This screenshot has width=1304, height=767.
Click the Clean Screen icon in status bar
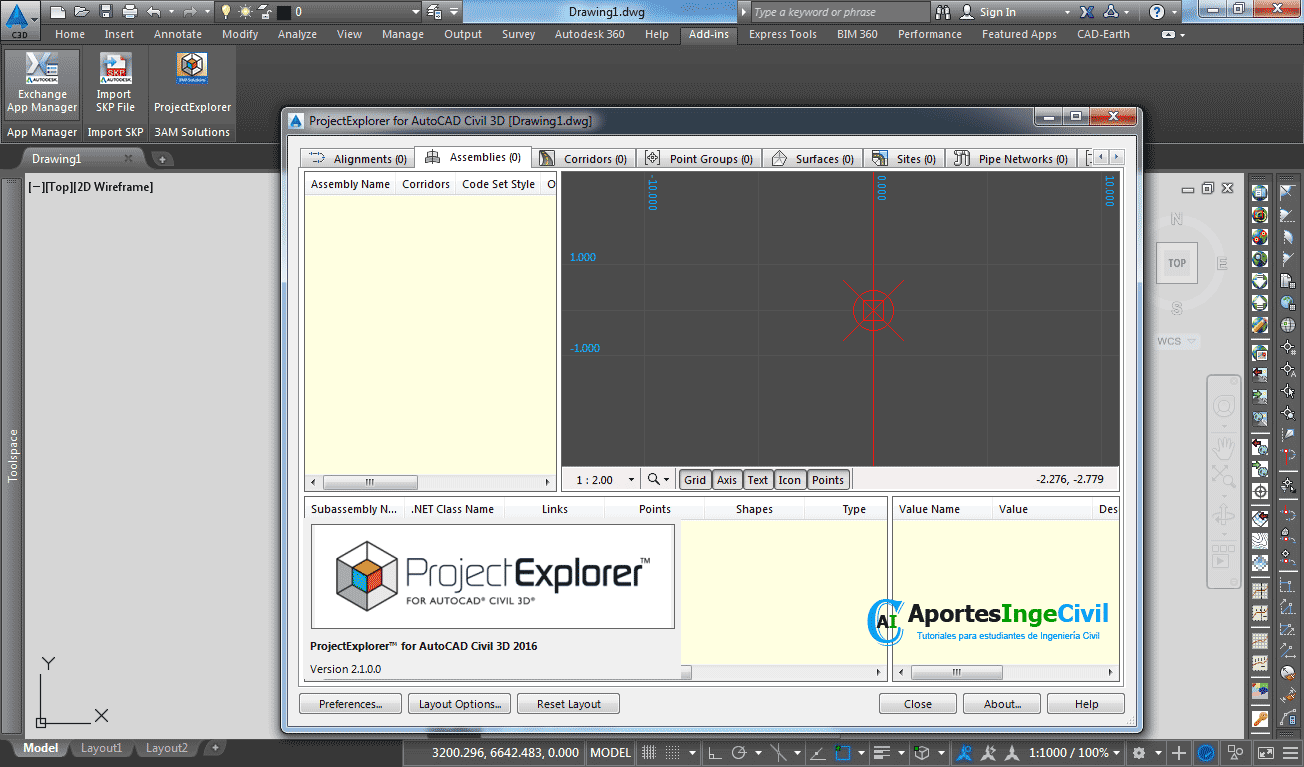(x=1265, y=752)
